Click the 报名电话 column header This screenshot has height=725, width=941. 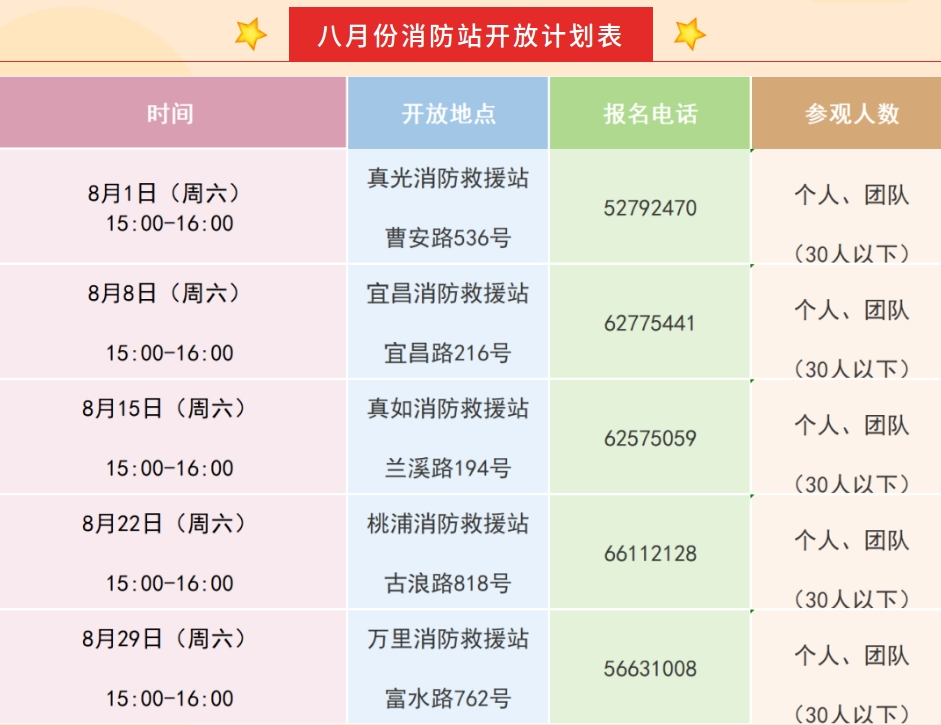(x=650, y=113)
